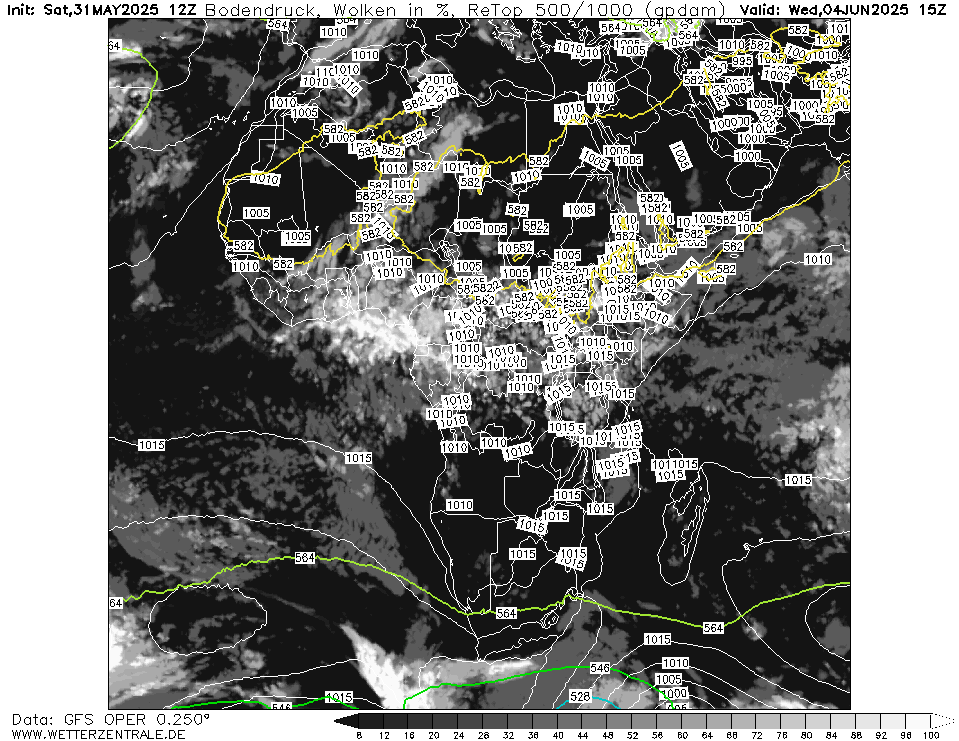Click the '80' label on the cloud scale
The height and width of the screenshot is (741, 959).
pos(807,735)
